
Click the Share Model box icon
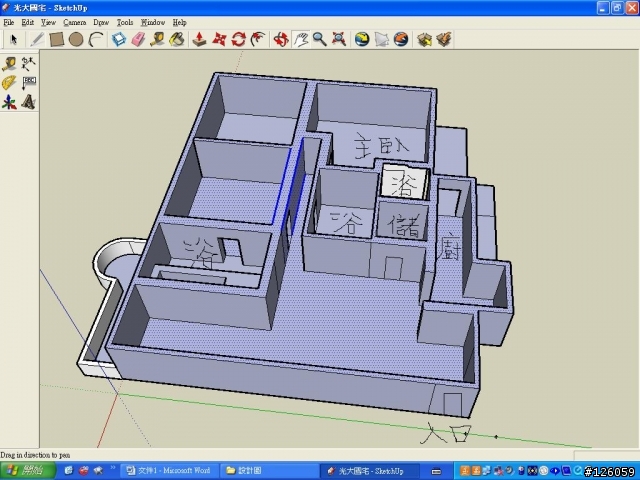pos(444,40)
